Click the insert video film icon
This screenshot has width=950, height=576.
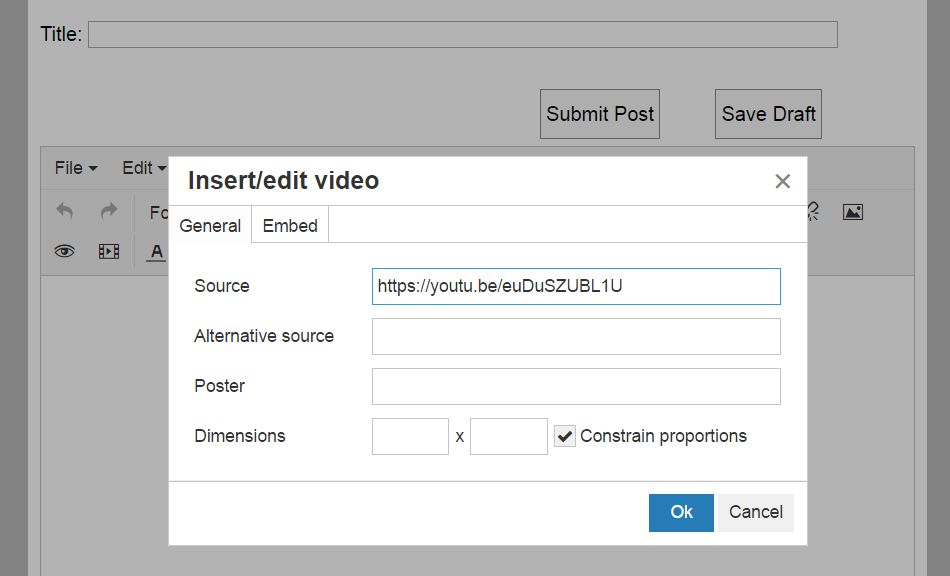[x=109, y=252]
